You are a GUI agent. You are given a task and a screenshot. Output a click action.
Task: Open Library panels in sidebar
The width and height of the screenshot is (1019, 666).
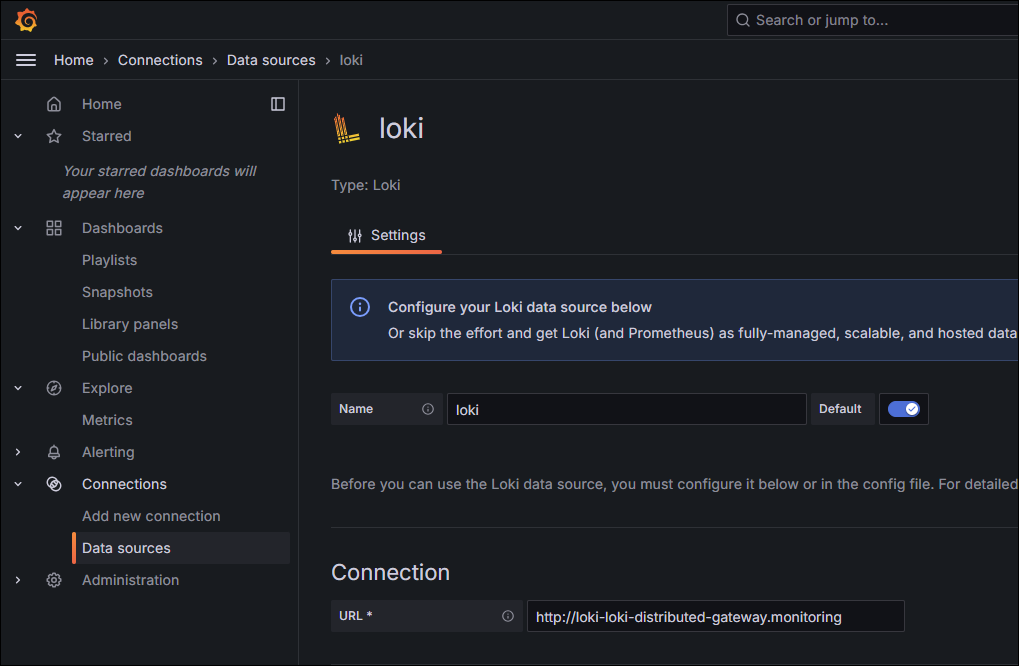click(x=130, y=324)
